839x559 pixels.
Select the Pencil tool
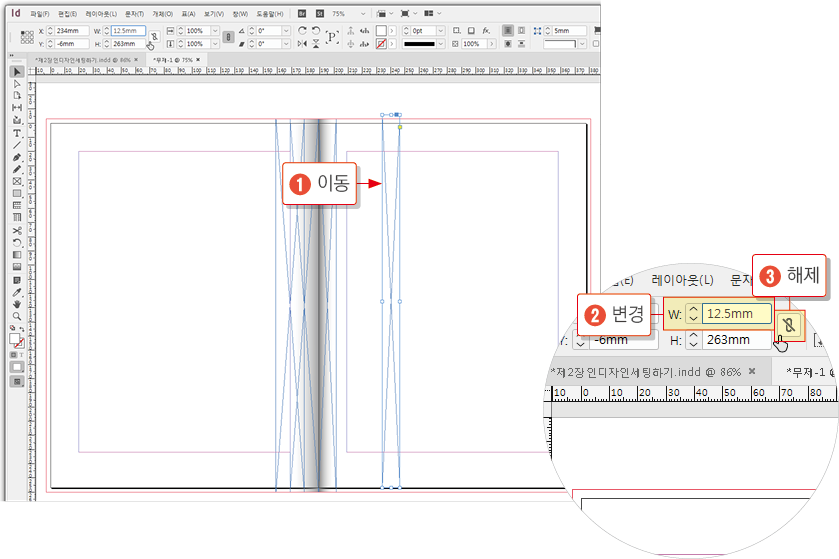[17, 169]
